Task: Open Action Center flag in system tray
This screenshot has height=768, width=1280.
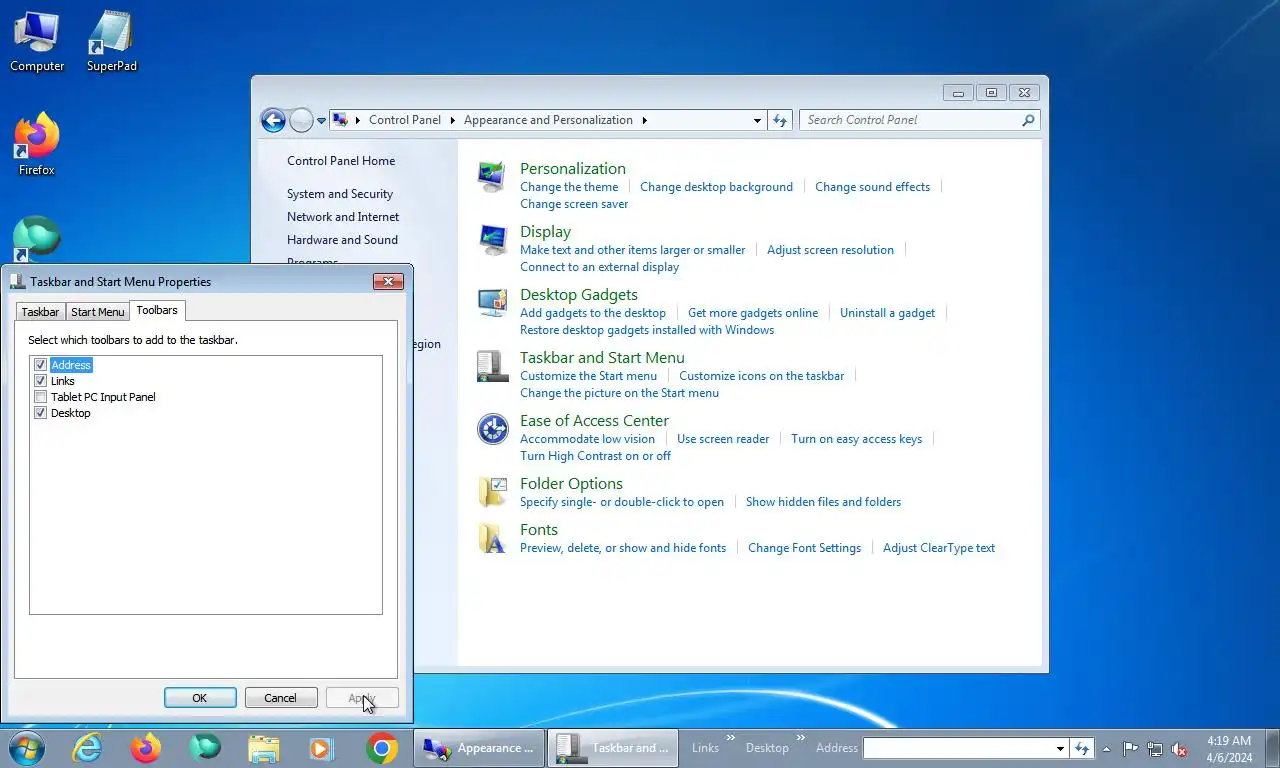Action: point(1130,748)
